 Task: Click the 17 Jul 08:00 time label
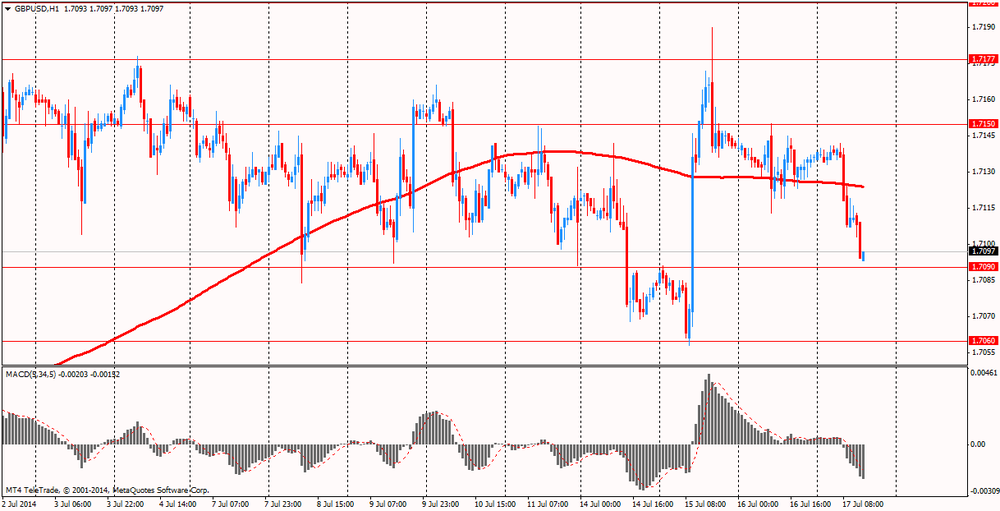tap(861, 504)
